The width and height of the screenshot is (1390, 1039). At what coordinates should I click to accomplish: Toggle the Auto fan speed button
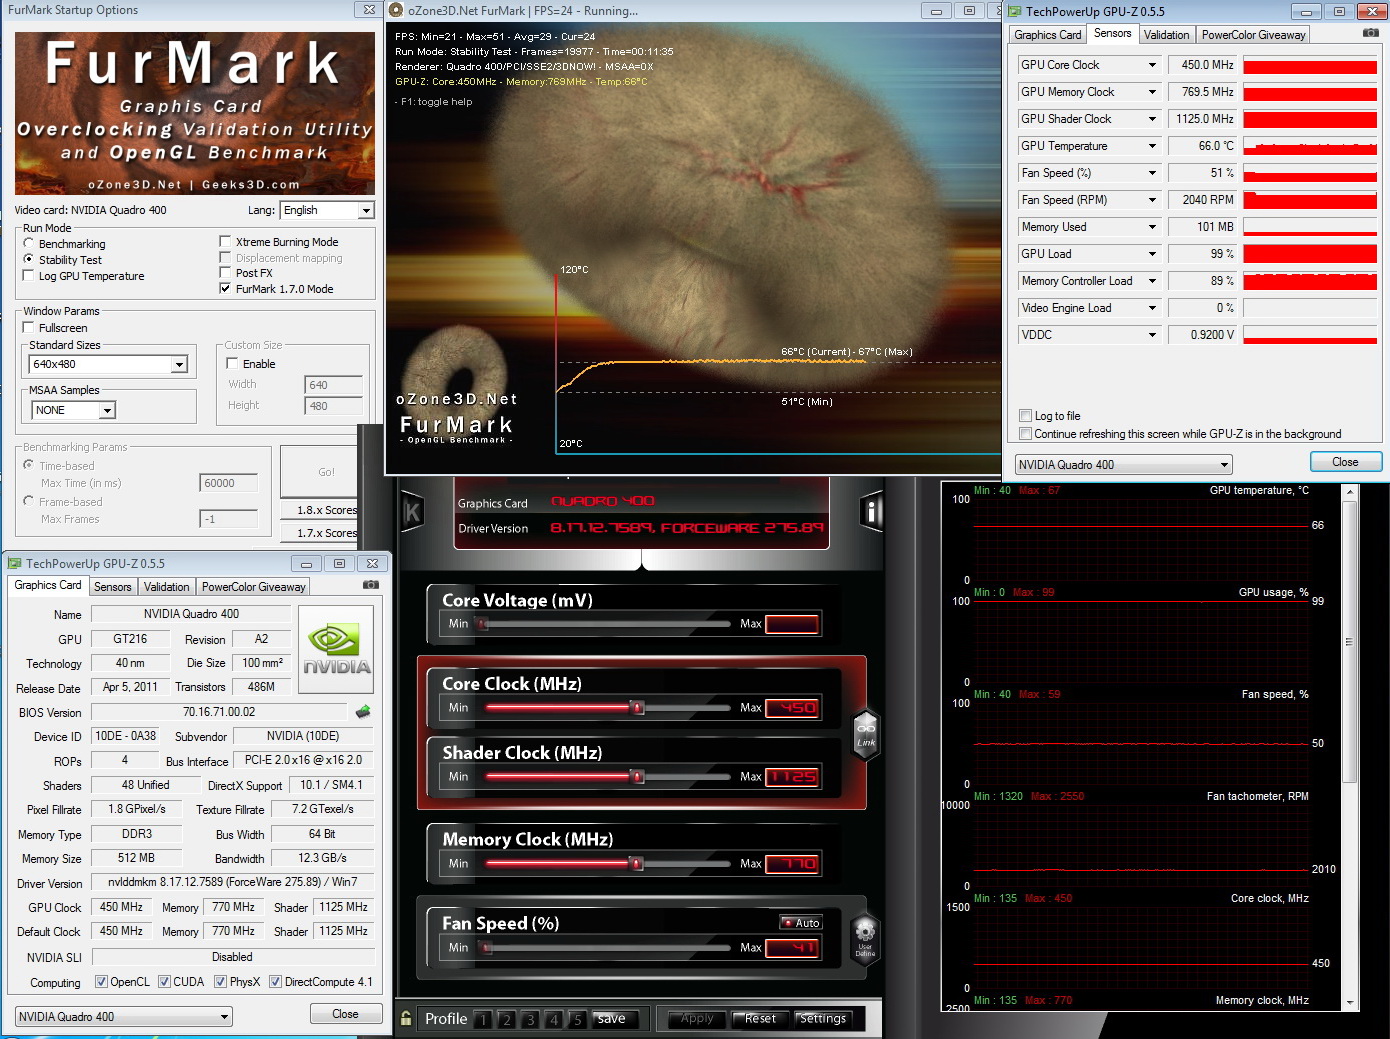(801, 923)
